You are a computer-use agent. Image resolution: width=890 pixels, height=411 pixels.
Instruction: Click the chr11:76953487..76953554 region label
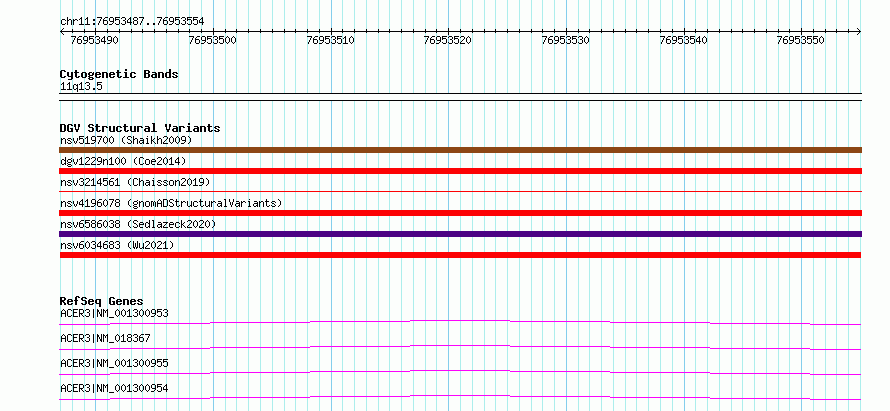[132, 22]
